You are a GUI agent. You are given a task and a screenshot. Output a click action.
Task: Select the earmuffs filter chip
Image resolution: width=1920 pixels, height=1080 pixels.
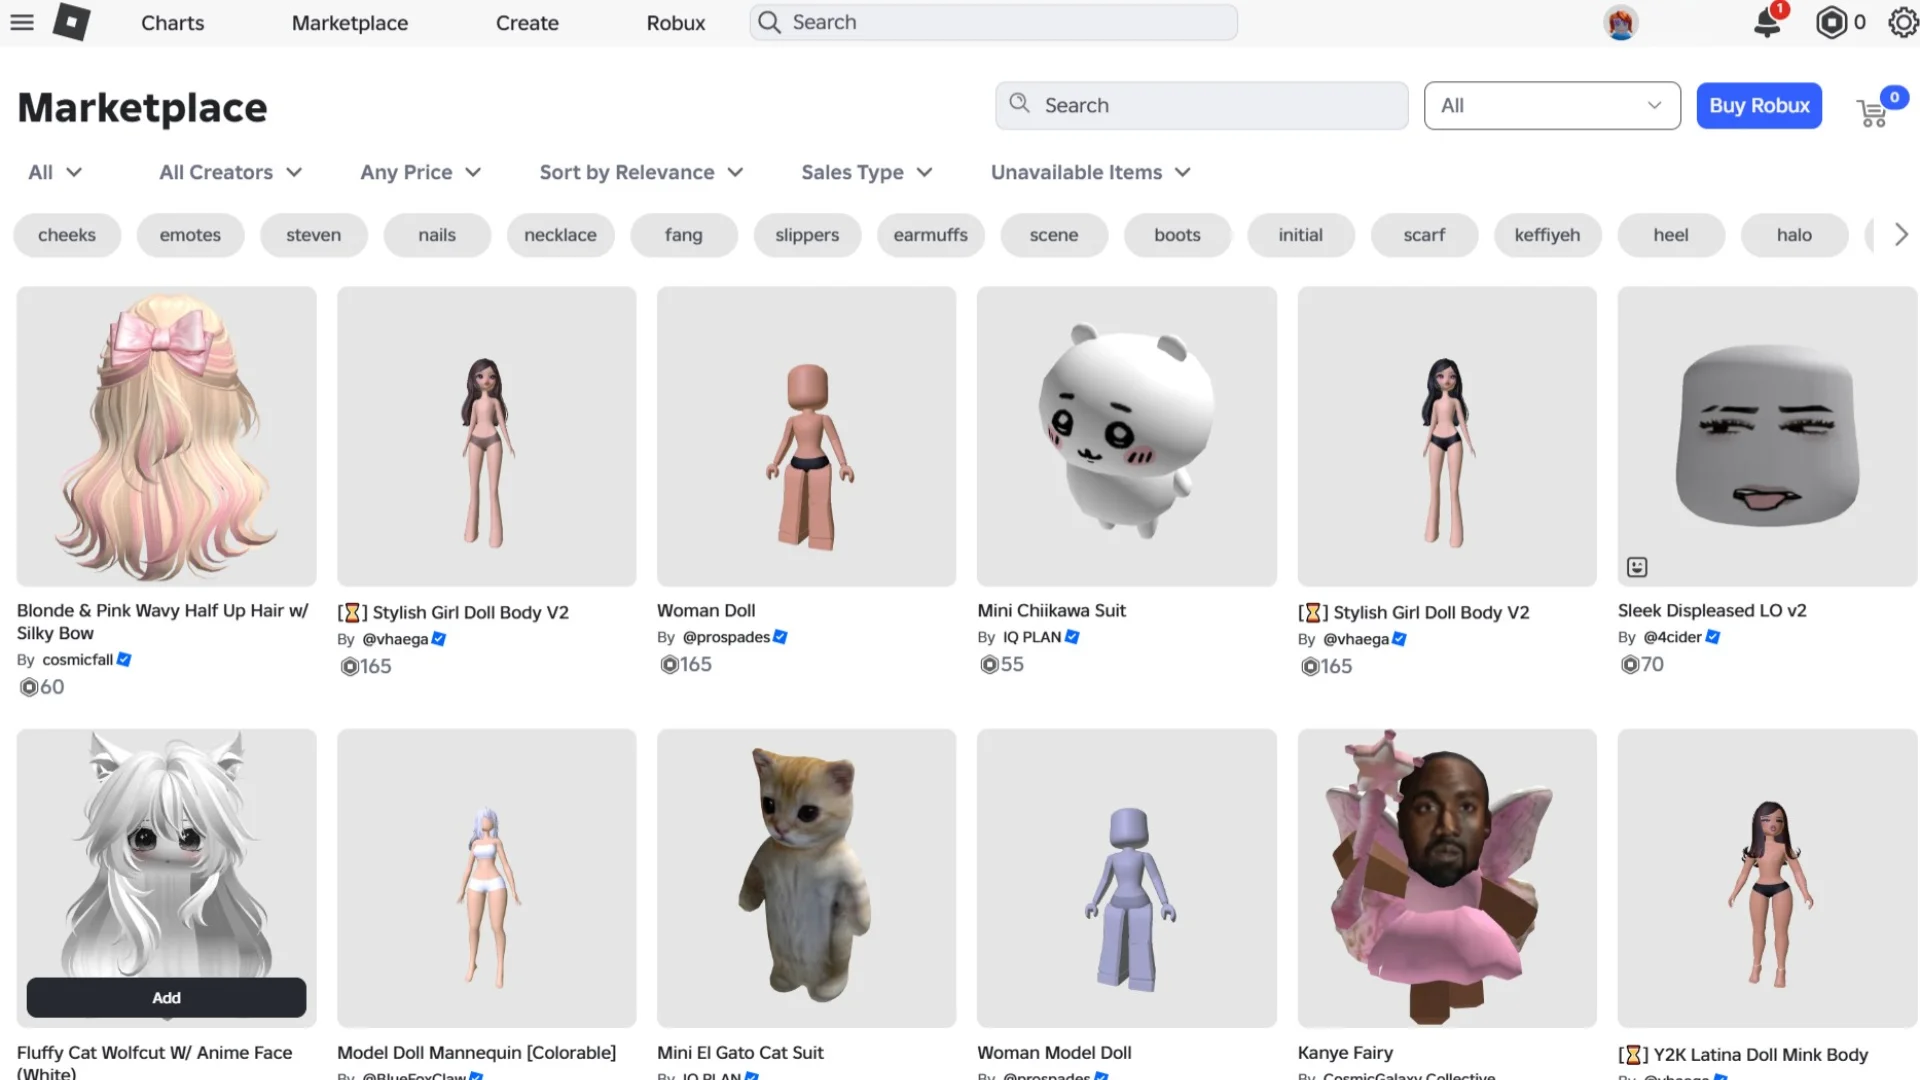[930, 235]
